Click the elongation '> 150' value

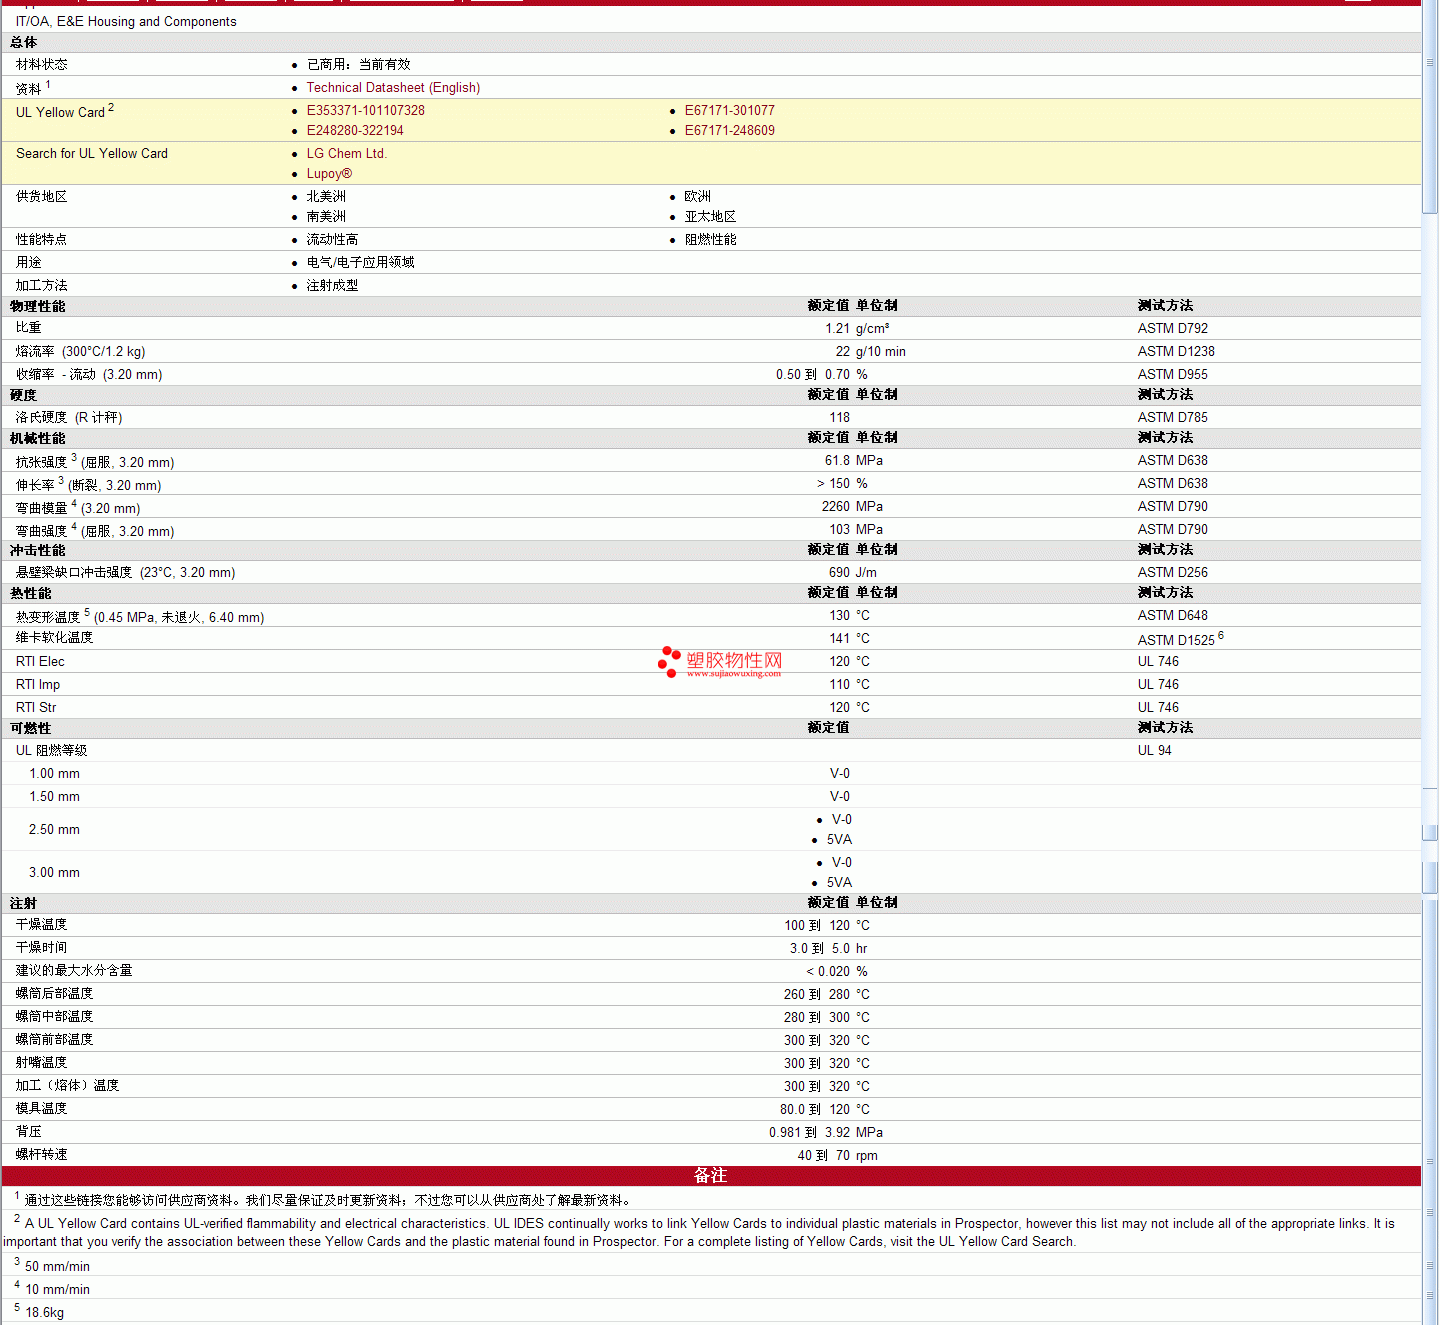coord(833,484)
